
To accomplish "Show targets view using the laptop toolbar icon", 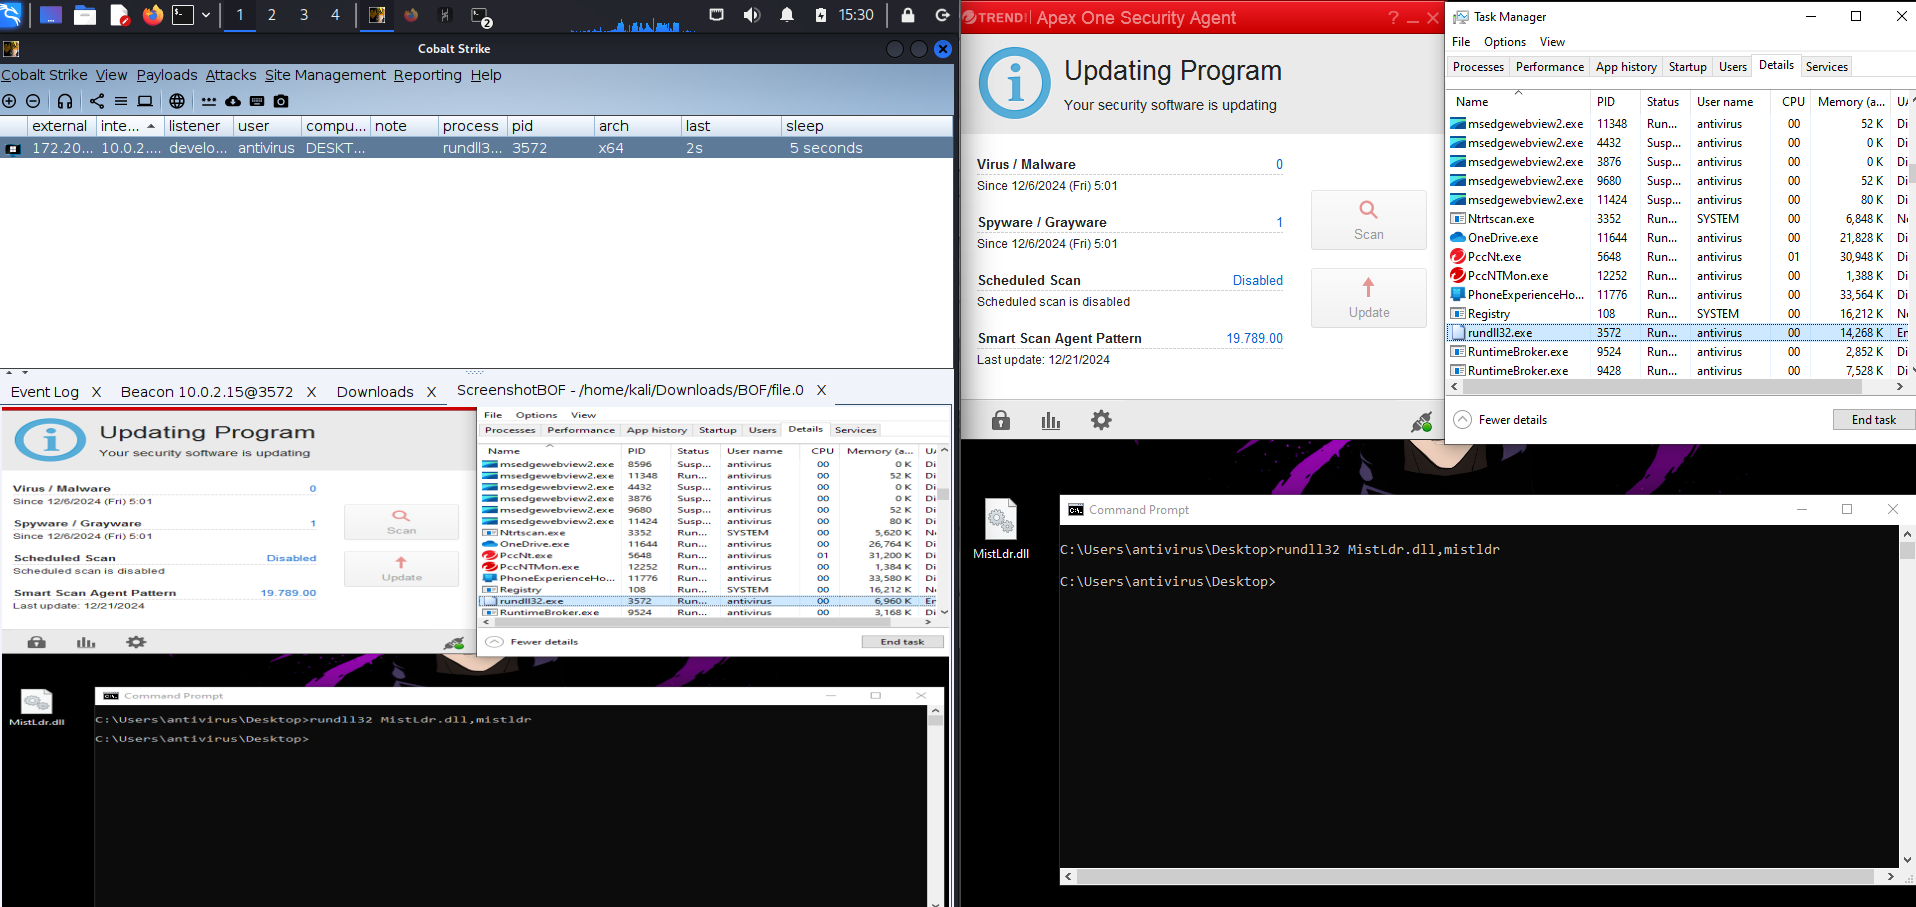I will pos(145,101).
